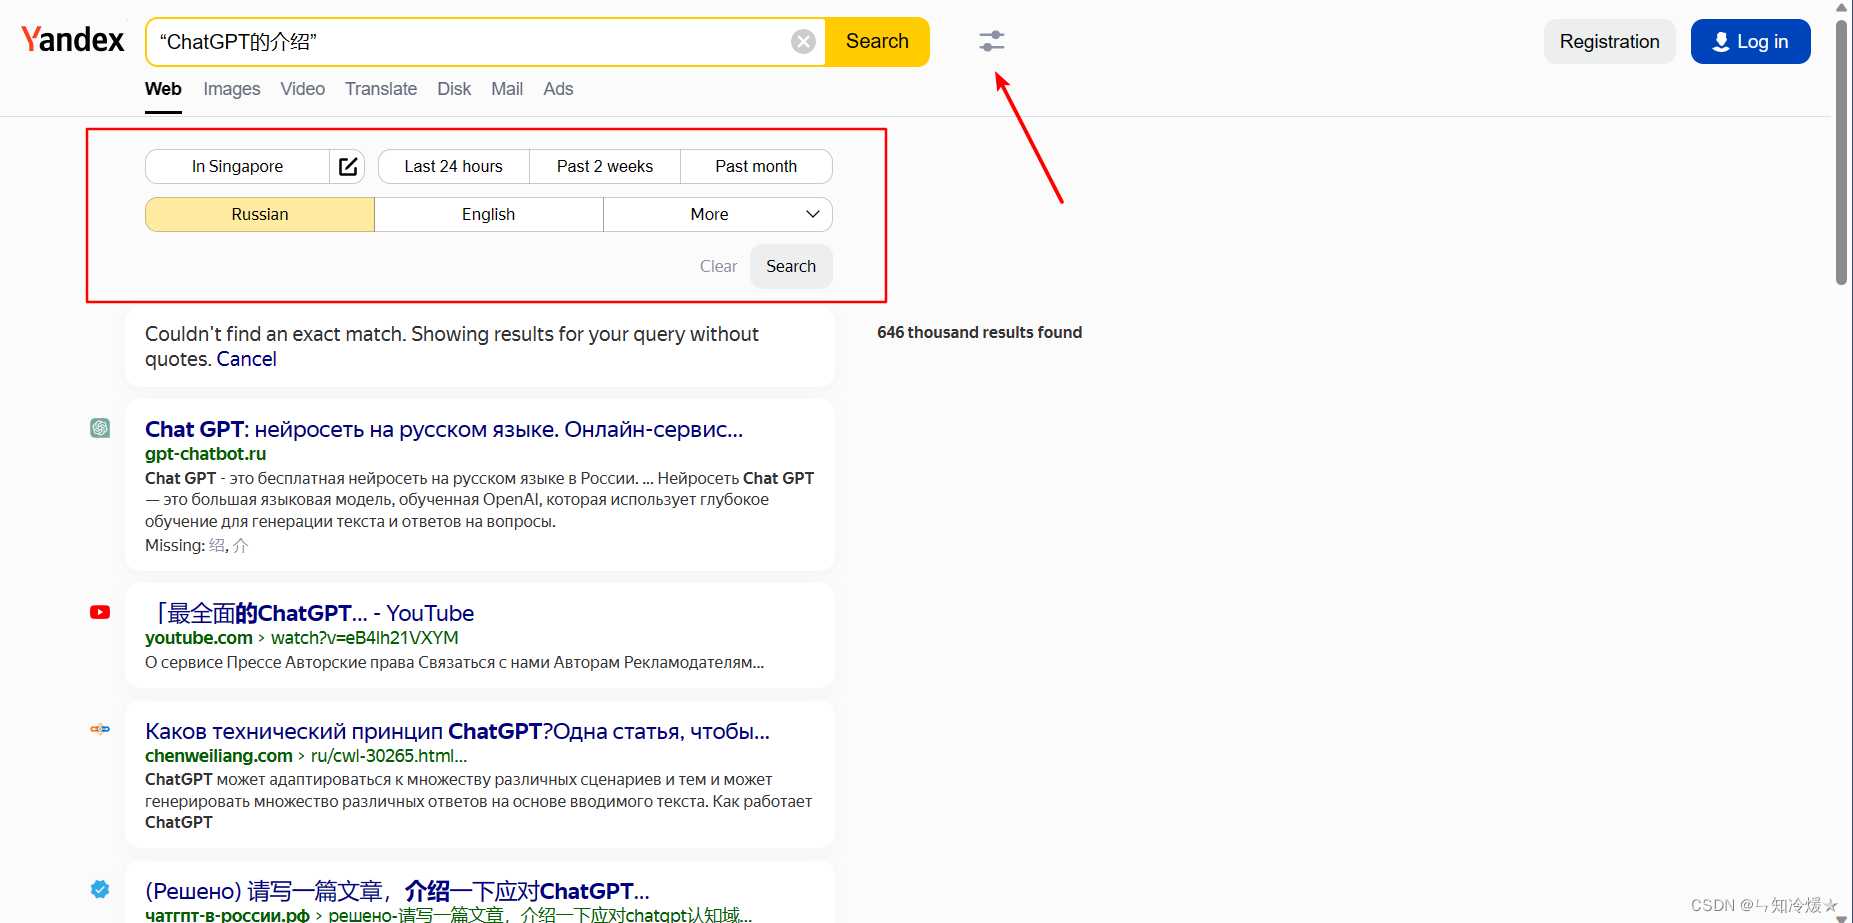Switch to the Translate tab
The image size is (1853, 923).
(381, 89)
